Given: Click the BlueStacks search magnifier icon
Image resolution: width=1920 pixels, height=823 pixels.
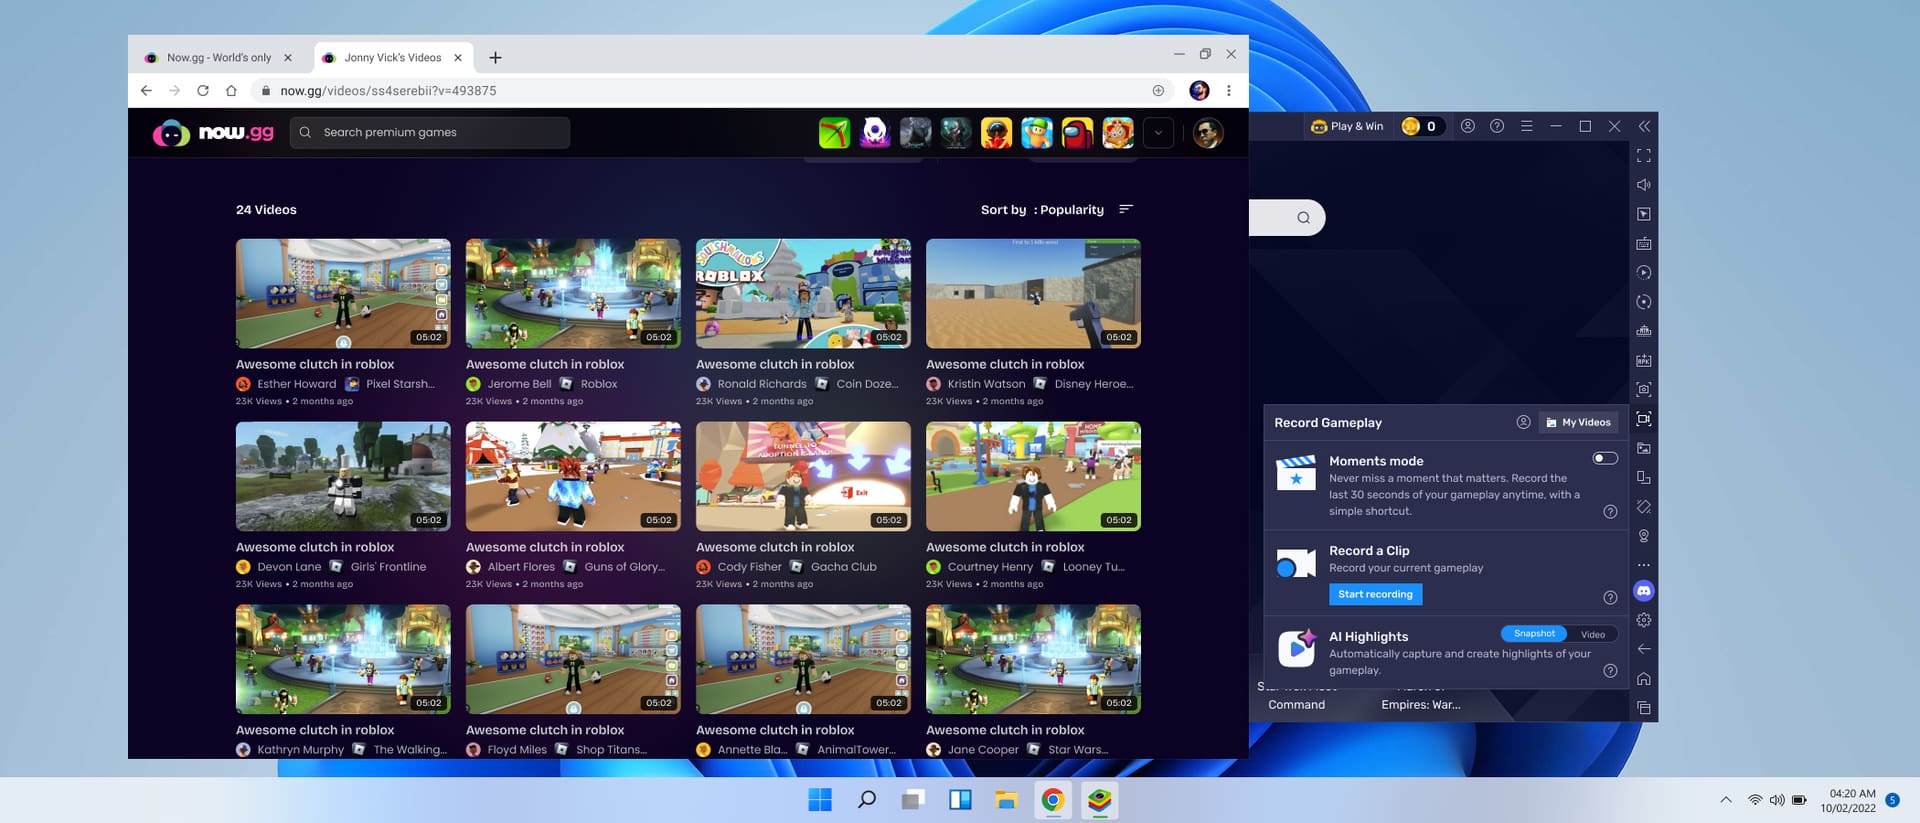Looking at the screenshot, I should (1303, 218).
